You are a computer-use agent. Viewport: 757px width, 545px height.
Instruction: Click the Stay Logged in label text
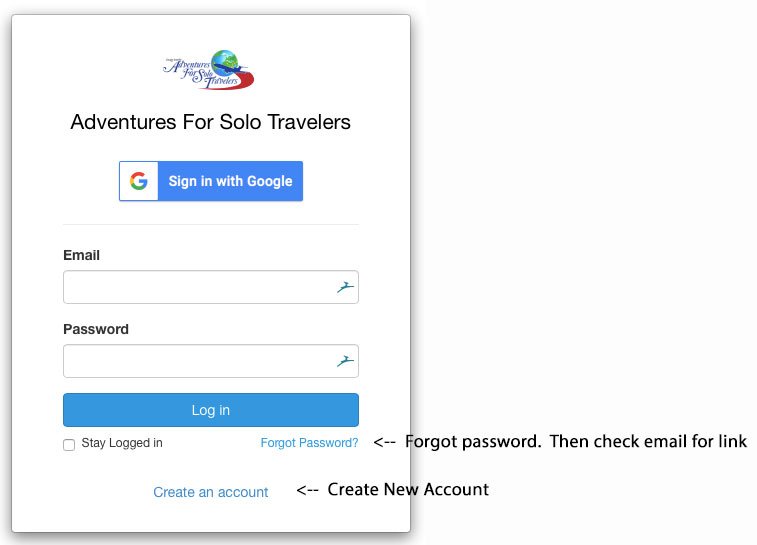(122, 443)
